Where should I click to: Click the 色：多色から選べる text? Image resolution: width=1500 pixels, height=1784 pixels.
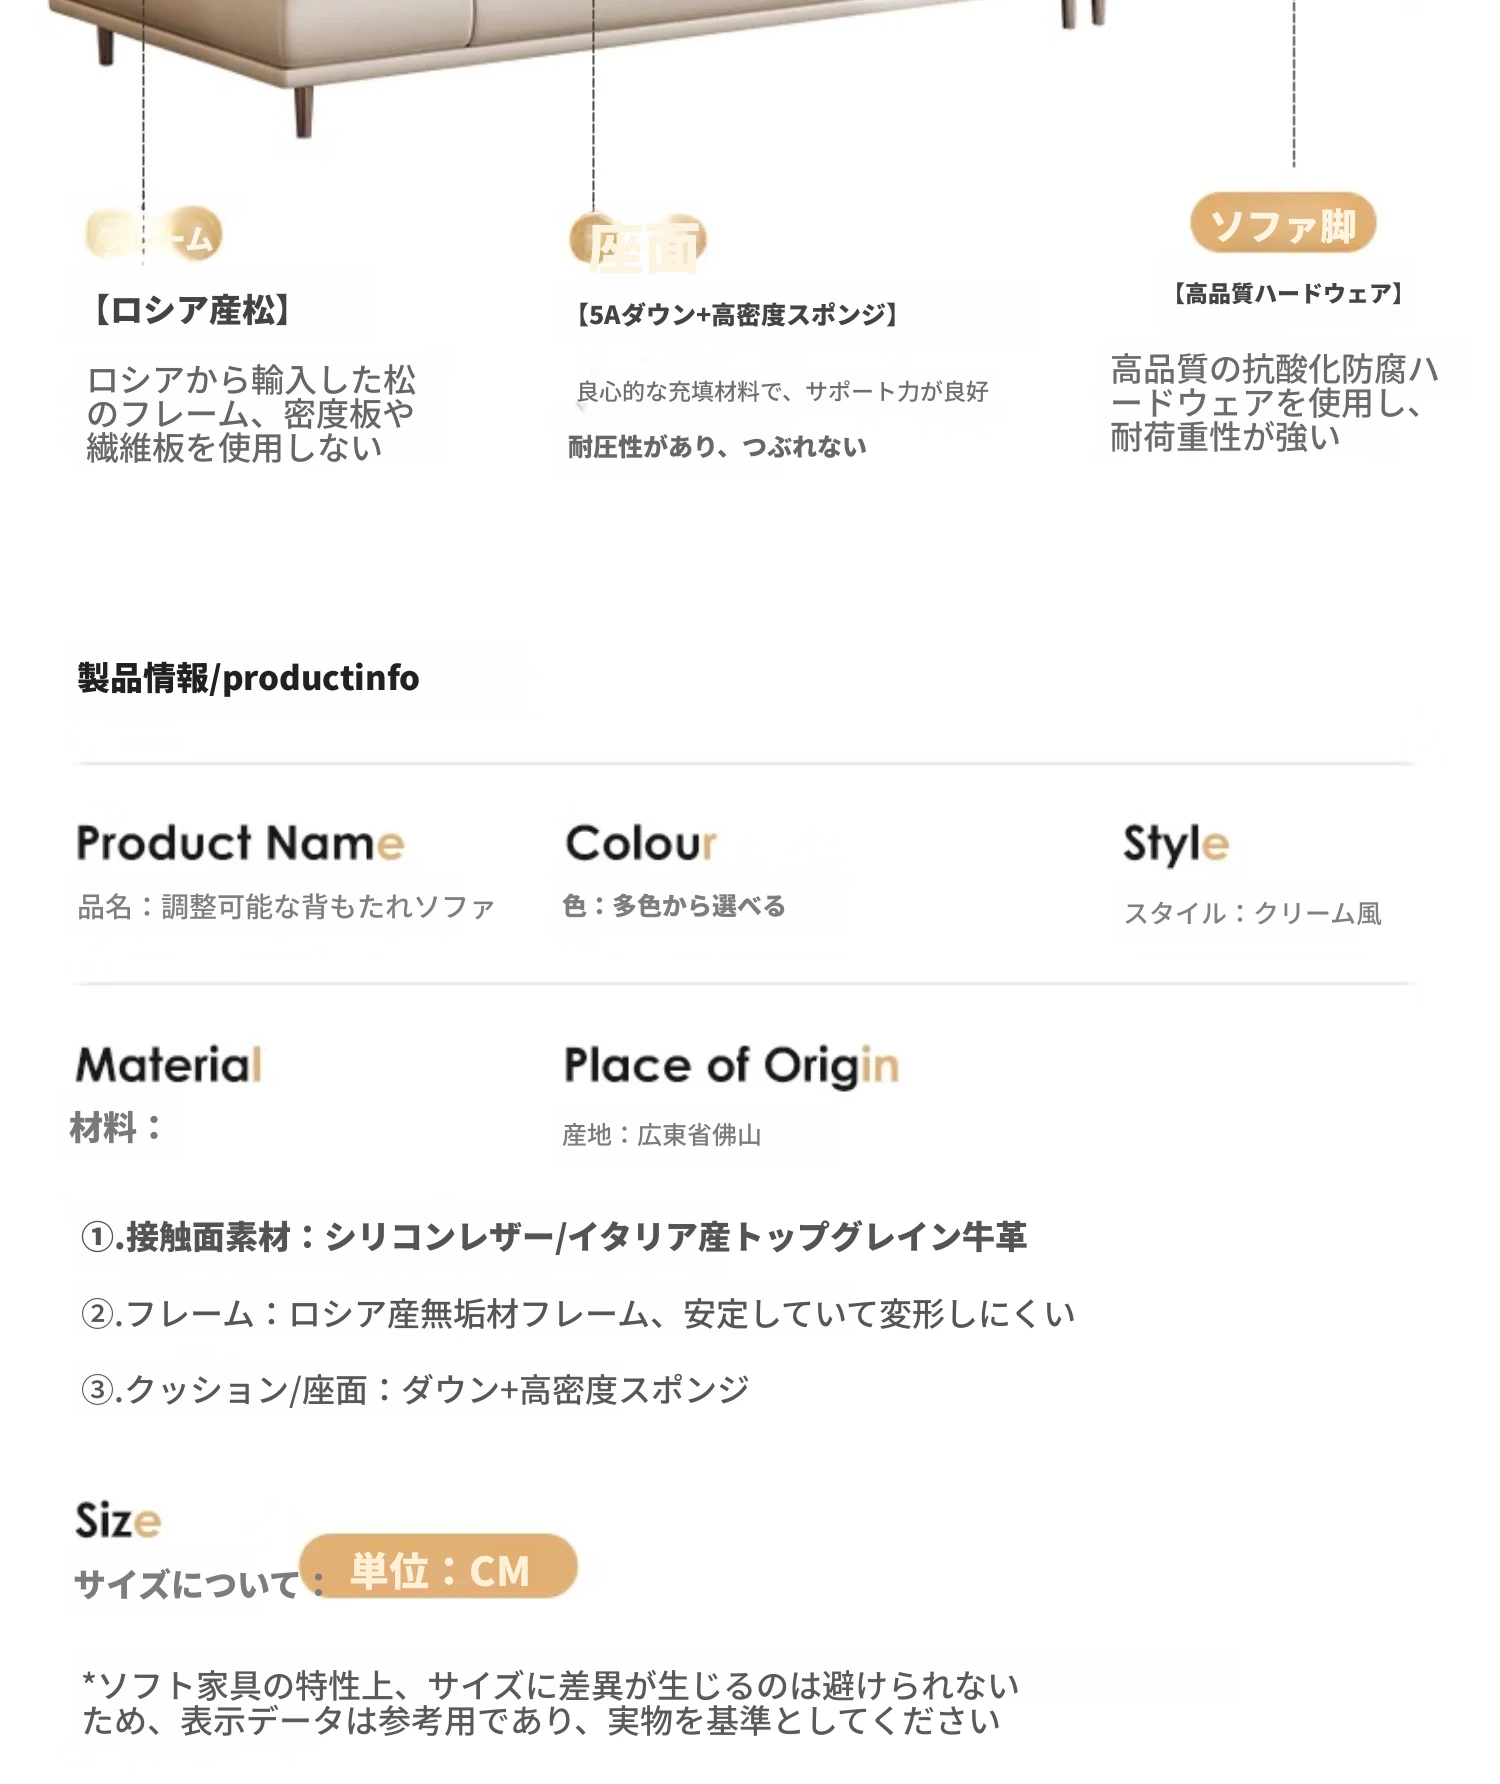[675, 906]
